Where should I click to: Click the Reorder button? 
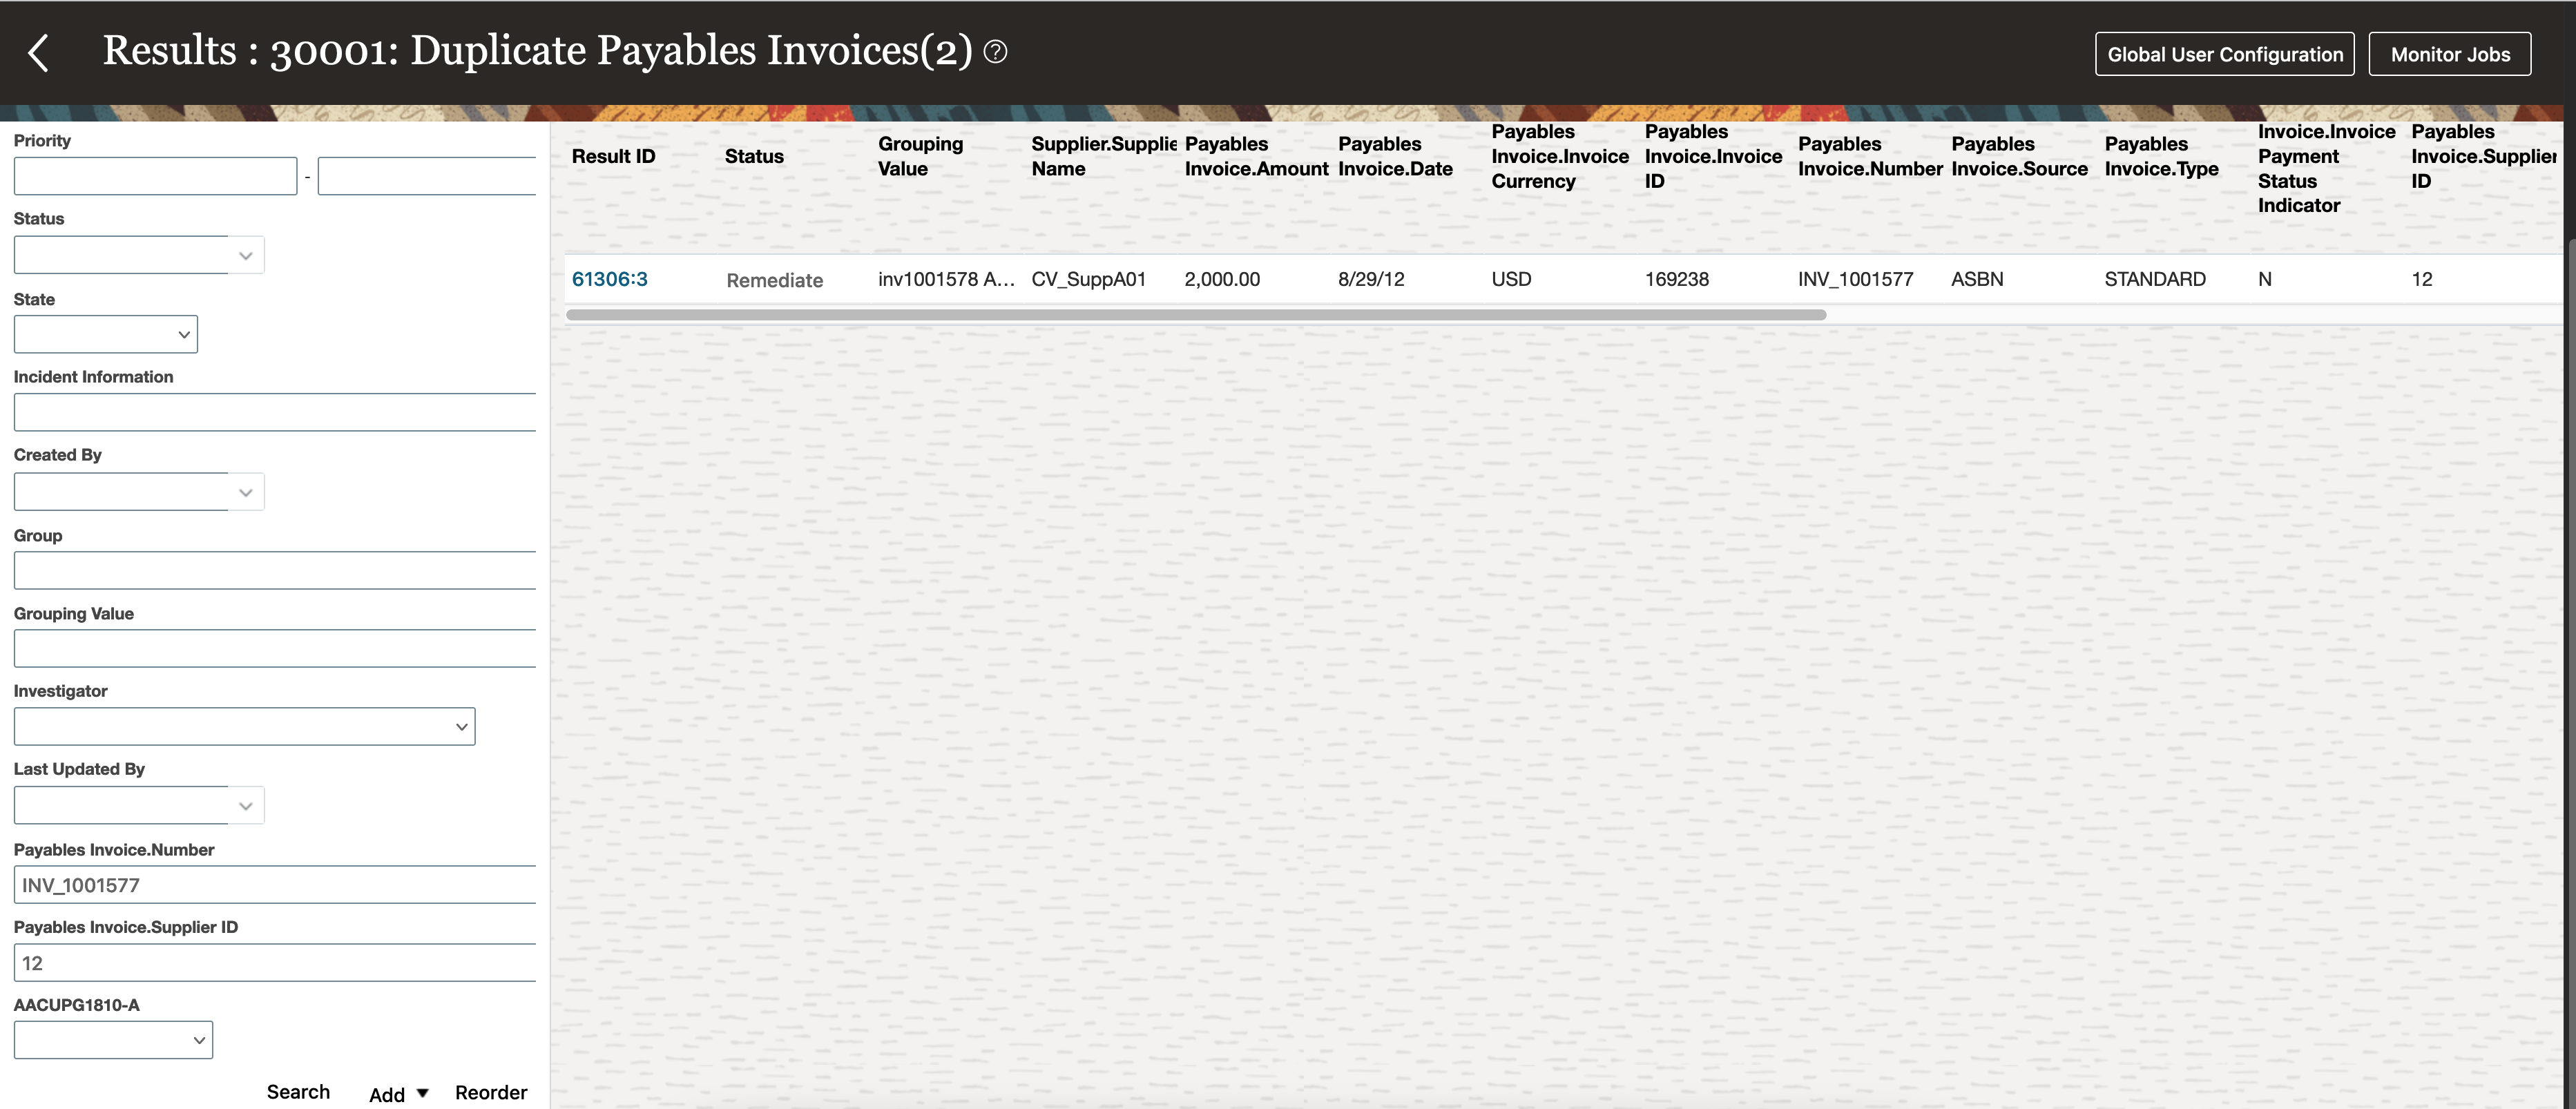[x=490, y=1093]
